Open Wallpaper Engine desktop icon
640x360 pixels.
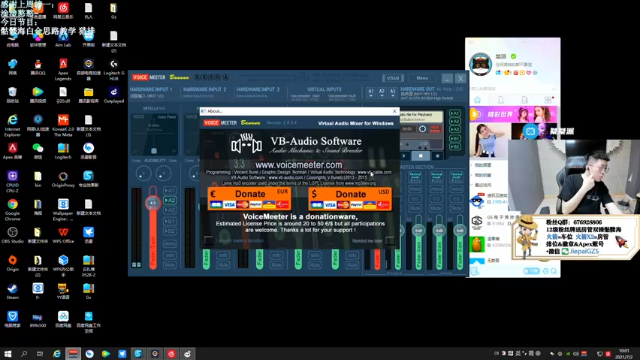(x=63, y=210)
